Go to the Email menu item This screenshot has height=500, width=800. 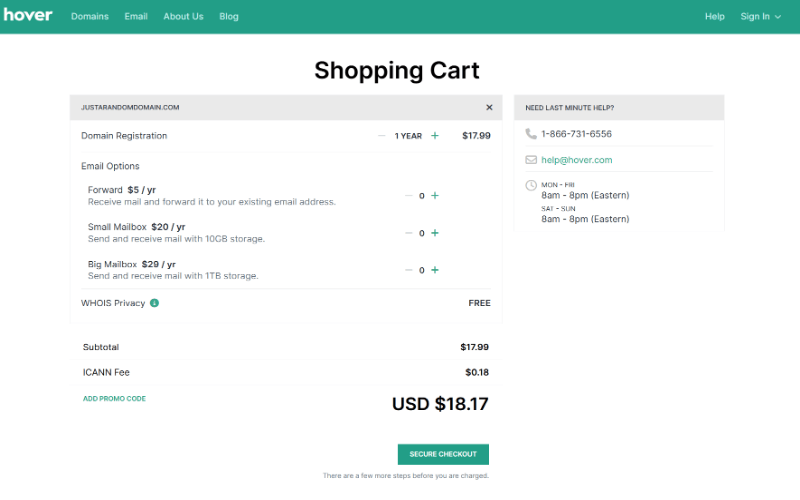coord(136,16)
